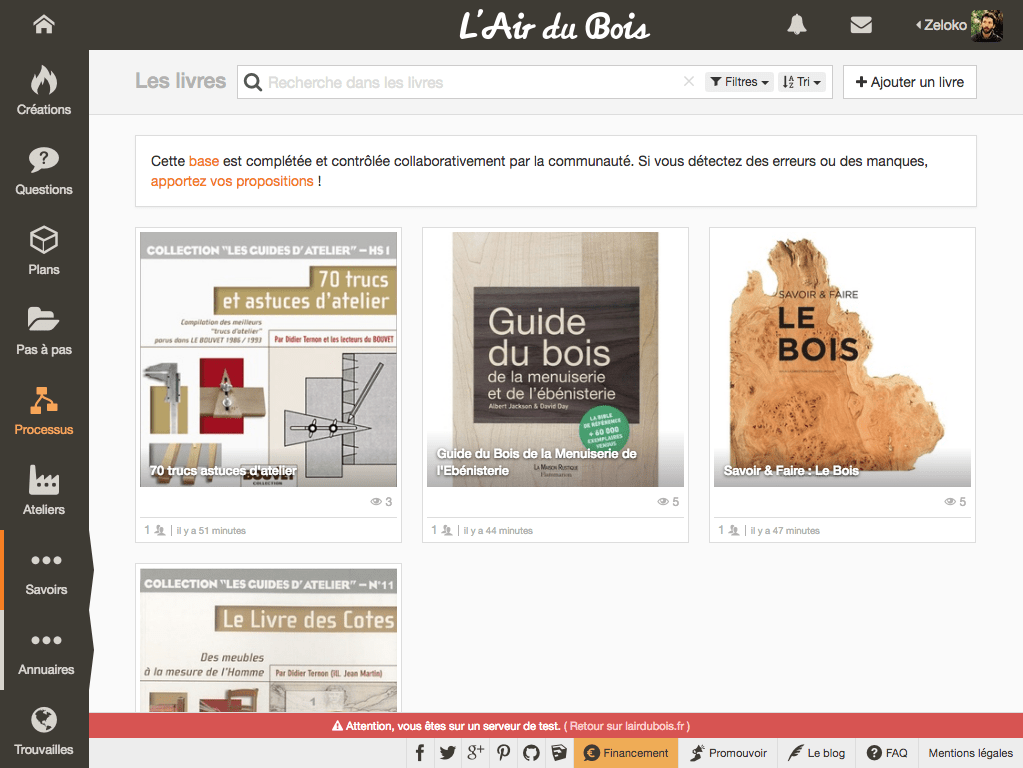Open '70 trucs astuces d'atelier' book cover
This screenshot has height=768, width=1023.
(268, 360)
